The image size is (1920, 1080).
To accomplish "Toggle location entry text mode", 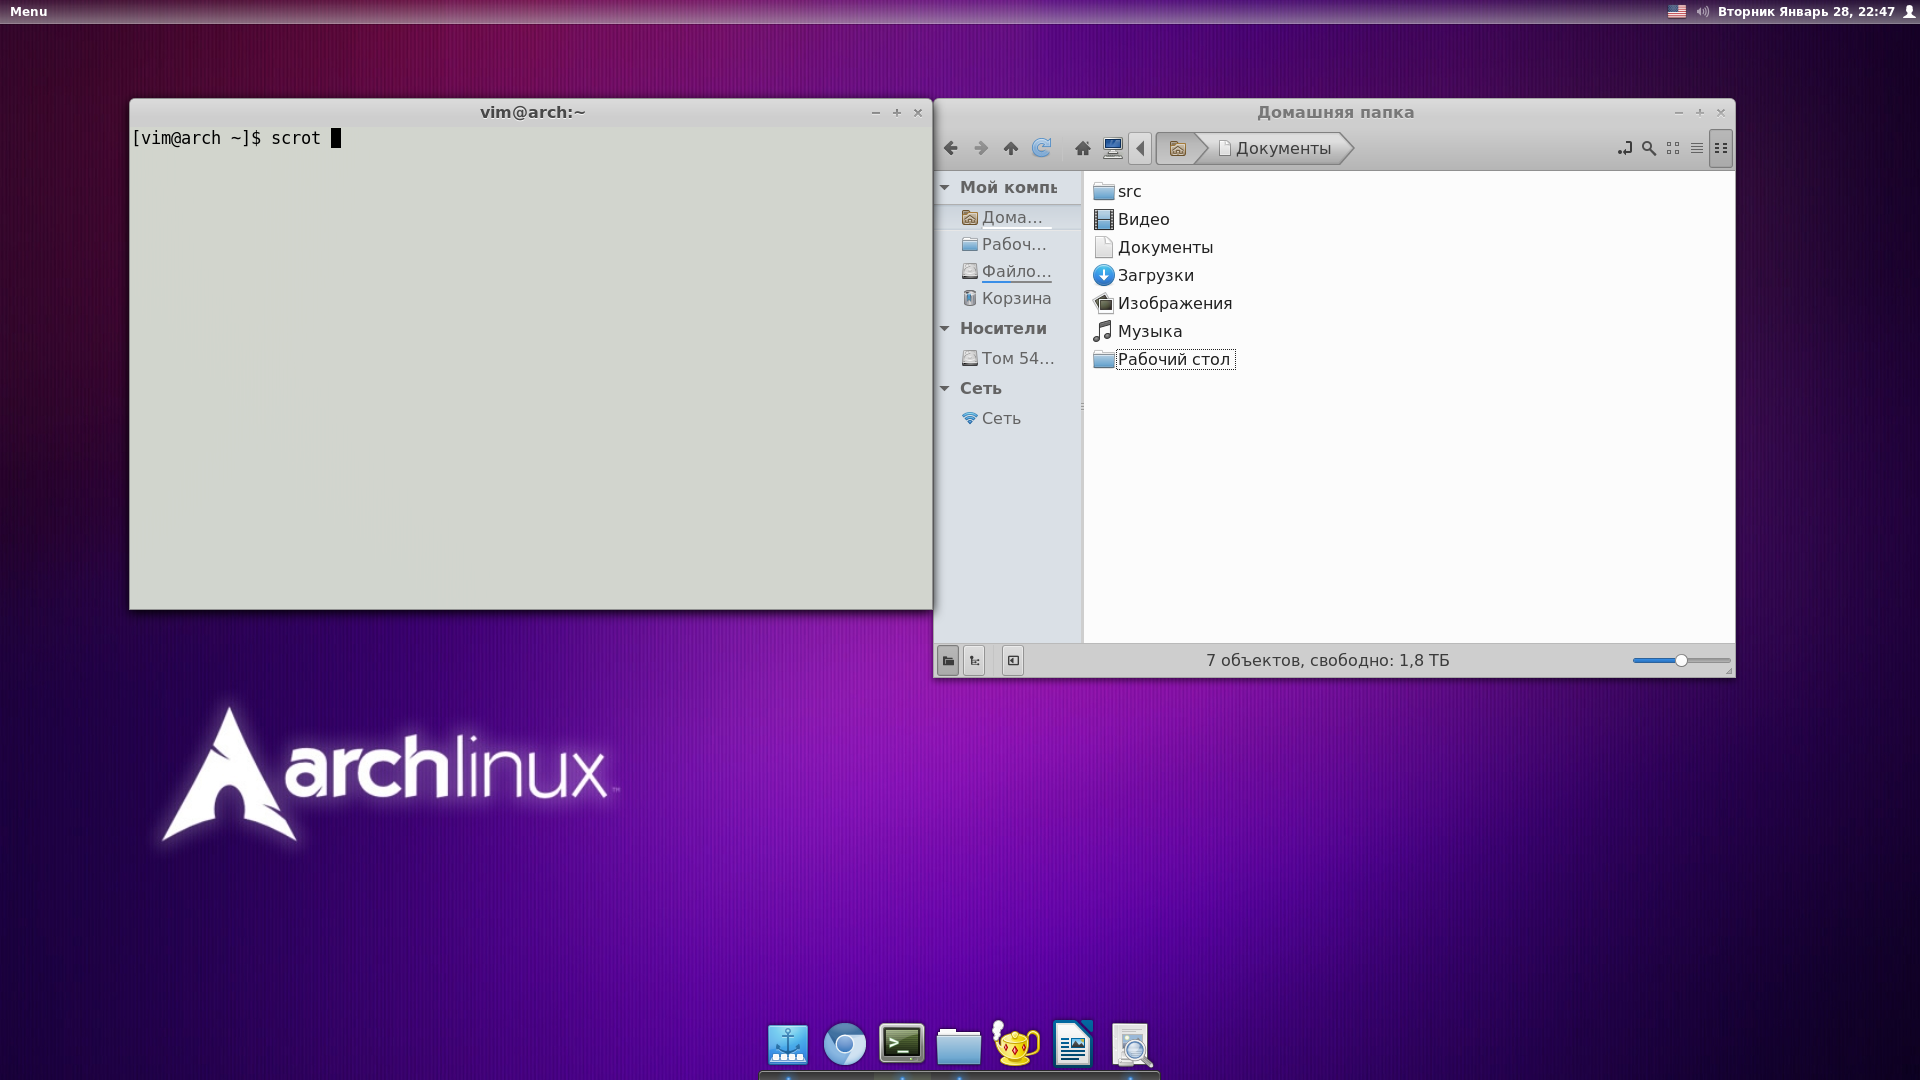I will pos(1625,148).
